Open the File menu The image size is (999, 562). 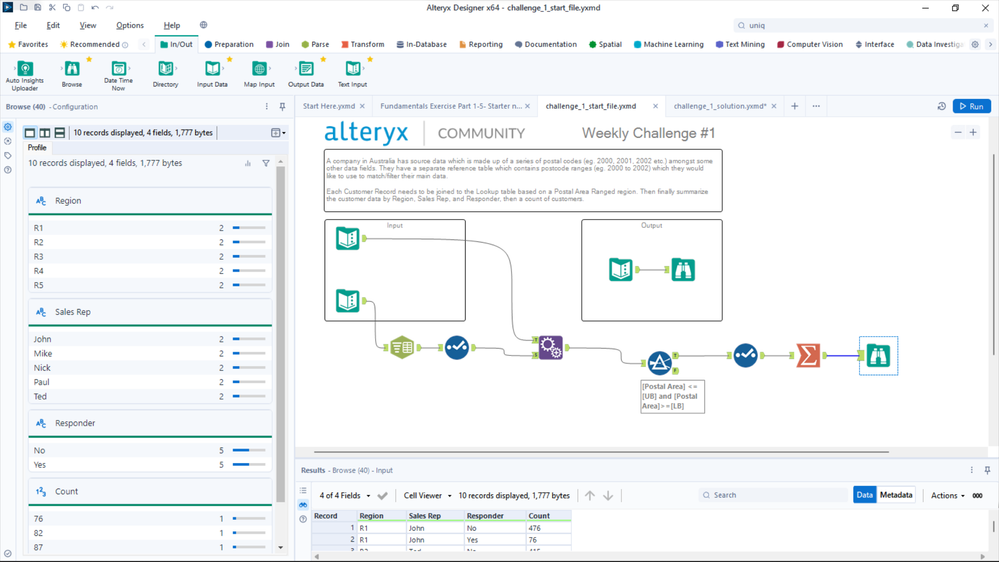(x=20, y=25)
